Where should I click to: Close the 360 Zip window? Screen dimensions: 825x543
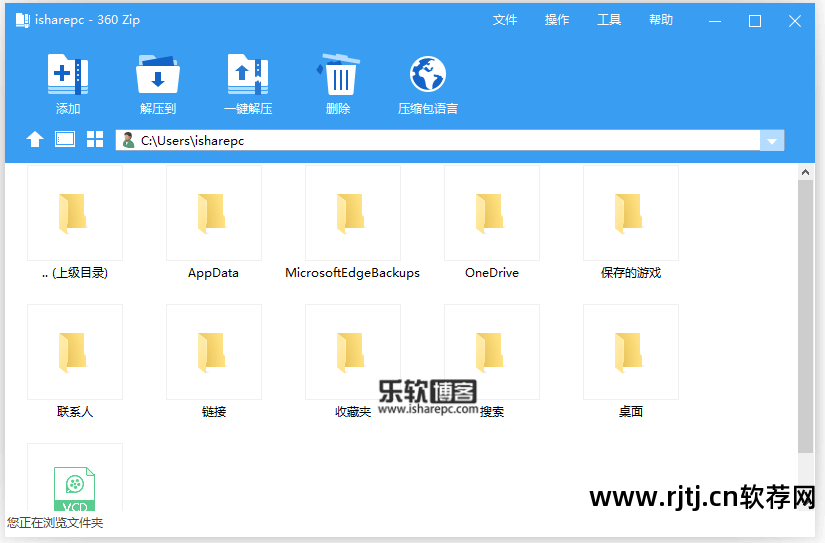coord(795,21)
